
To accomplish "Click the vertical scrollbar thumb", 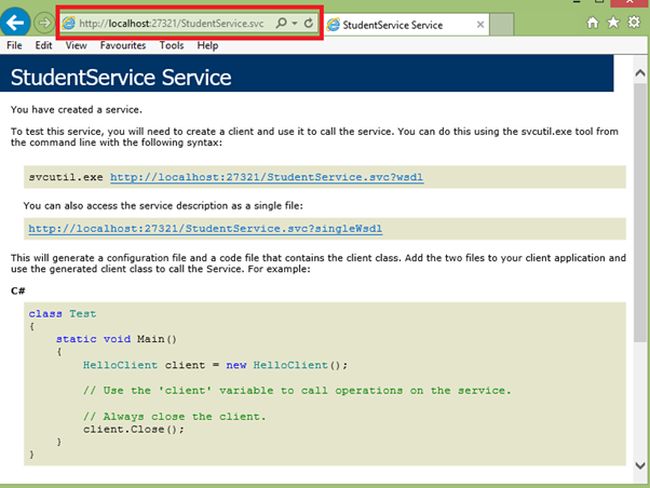I will (x=640, y=212).
